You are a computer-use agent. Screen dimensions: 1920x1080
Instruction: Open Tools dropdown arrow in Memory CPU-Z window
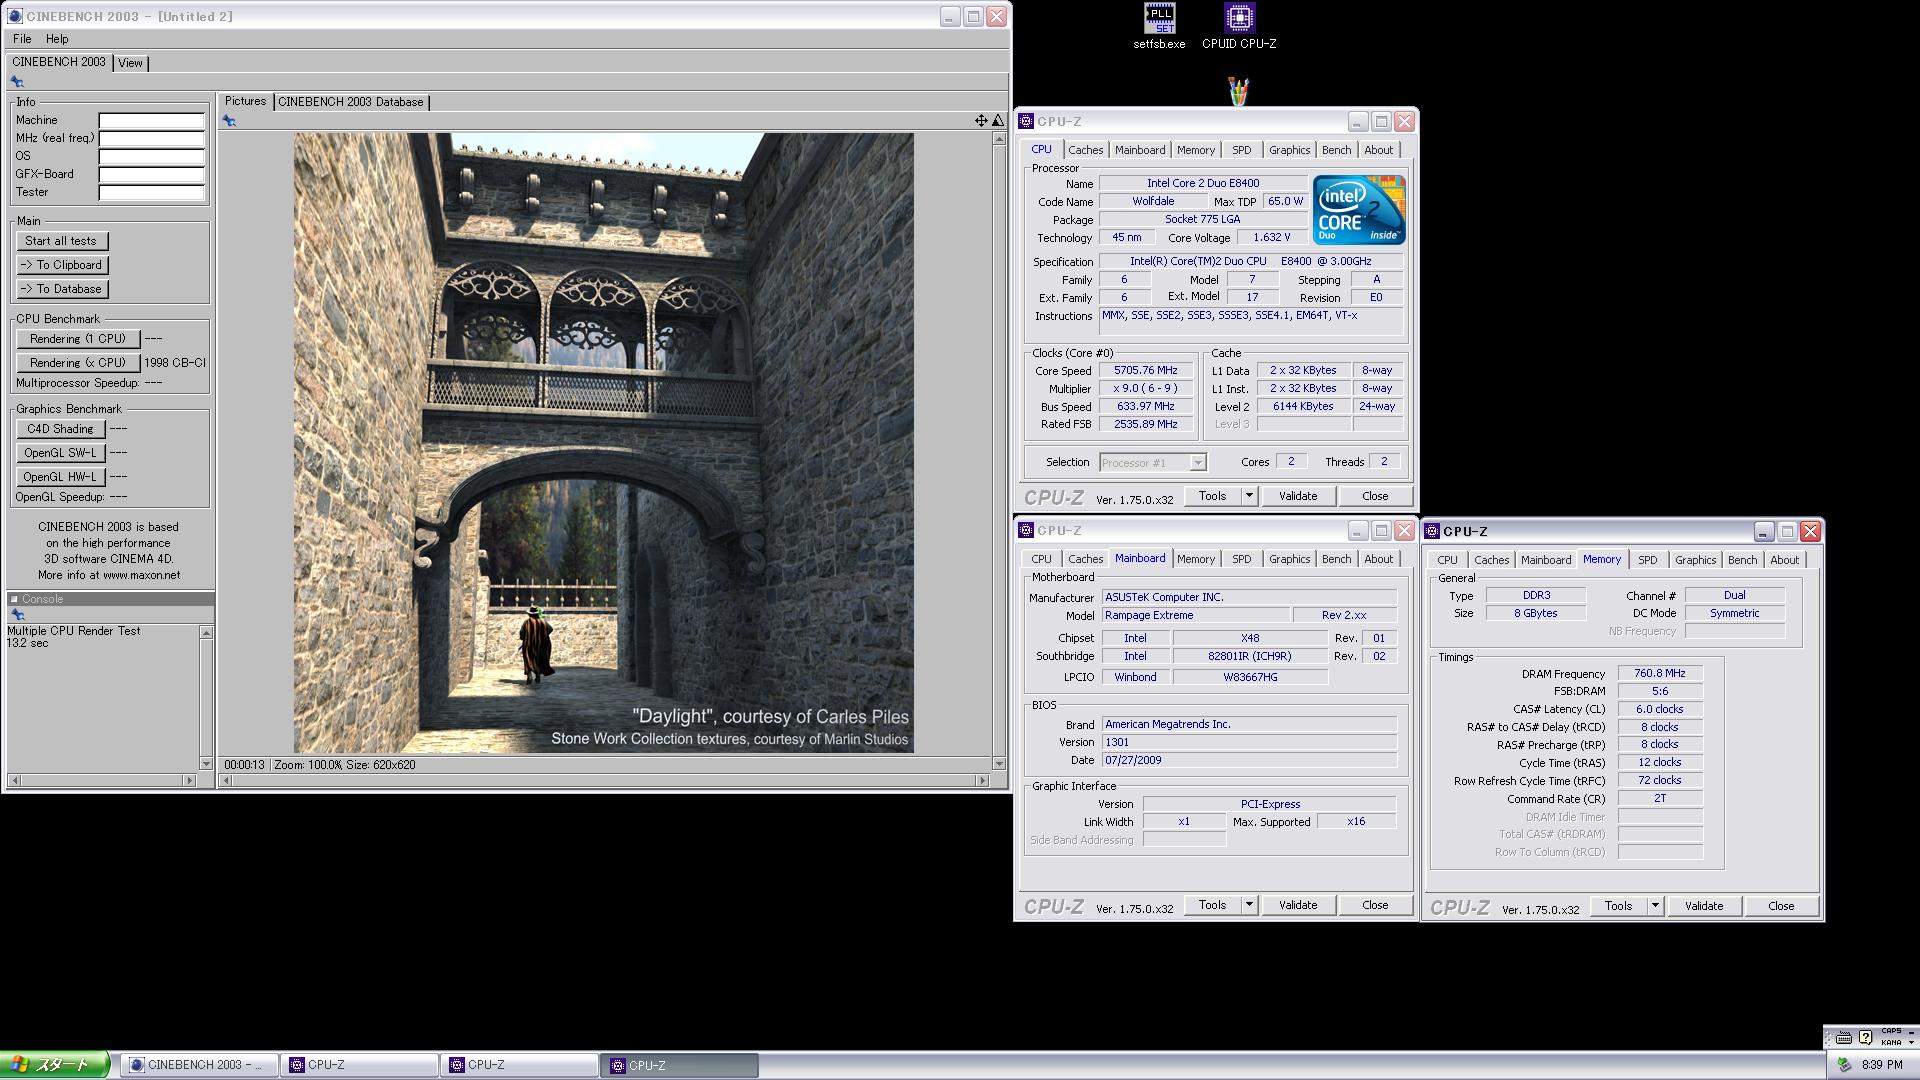1654,906
